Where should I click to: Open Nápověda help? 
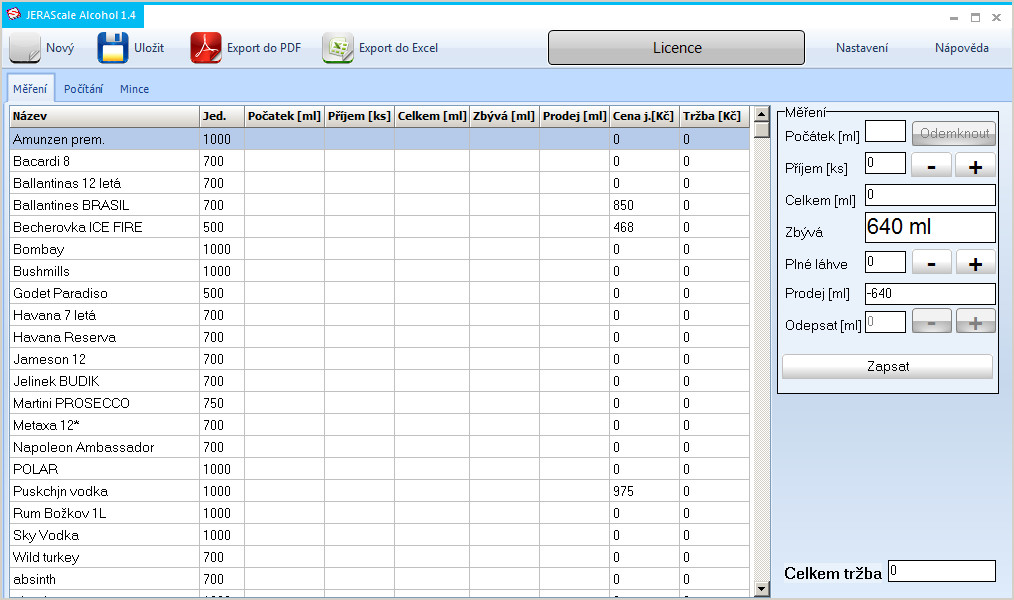point(962,48)
